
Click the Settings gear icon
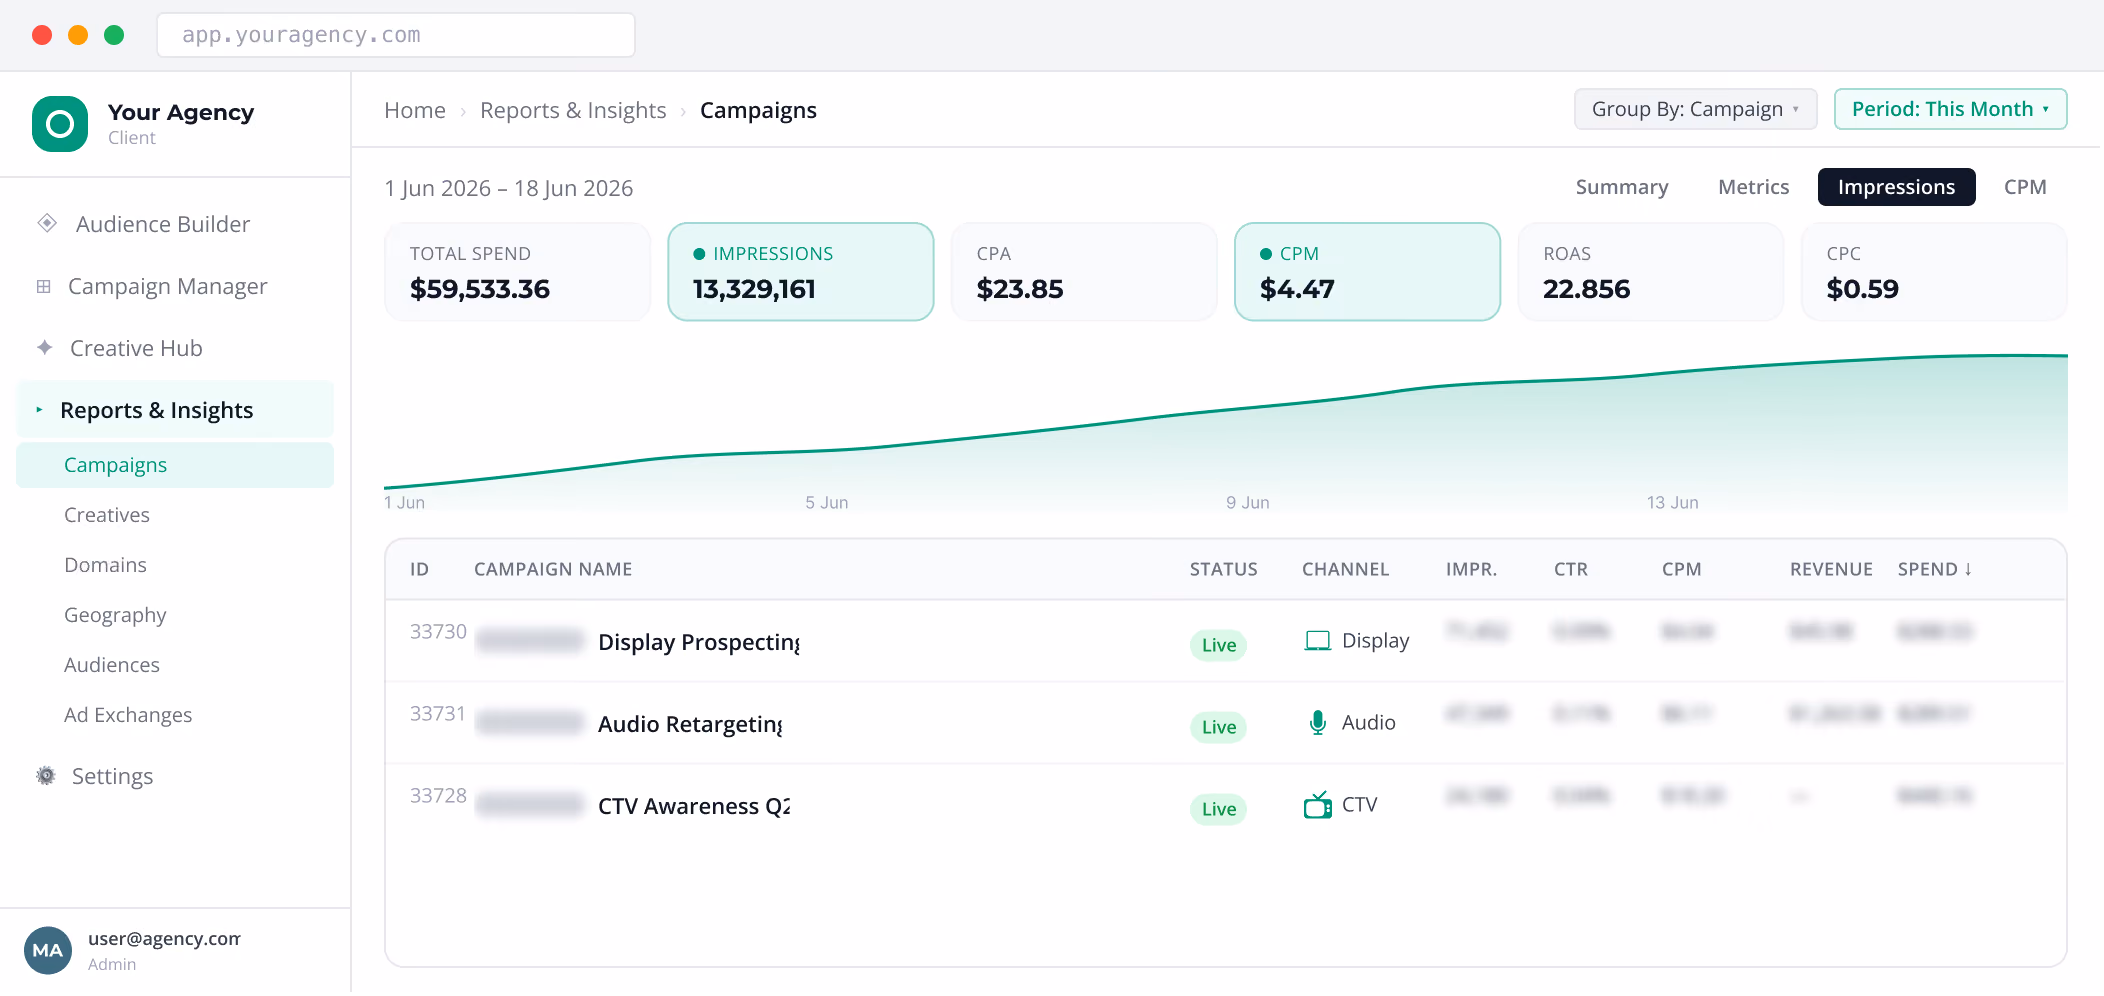[46, 775]
